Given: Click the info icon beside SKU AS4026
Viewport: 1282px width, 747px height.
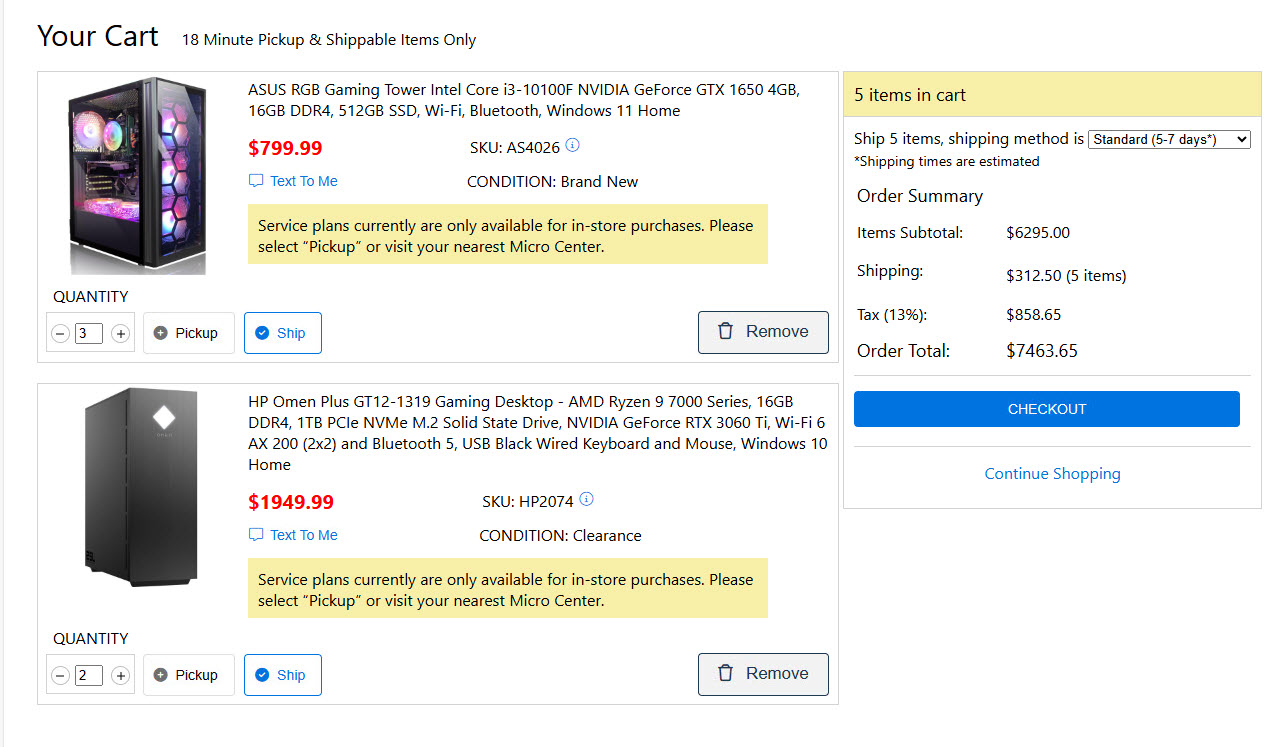Looking at the screenshot, I should 572,146.
